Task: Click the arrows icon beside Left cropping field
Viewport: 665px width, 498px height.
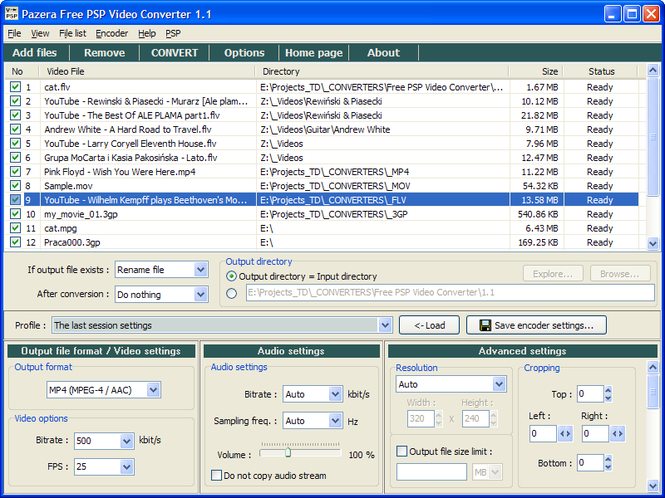Action: pyautogui.click(x=565, y=434)
